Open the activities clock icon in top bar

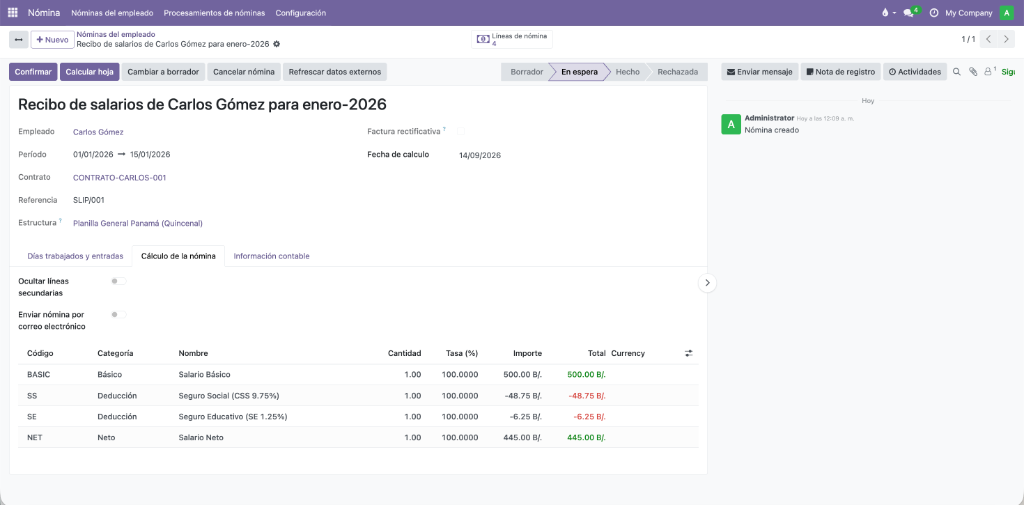click(x=934, y=12)
